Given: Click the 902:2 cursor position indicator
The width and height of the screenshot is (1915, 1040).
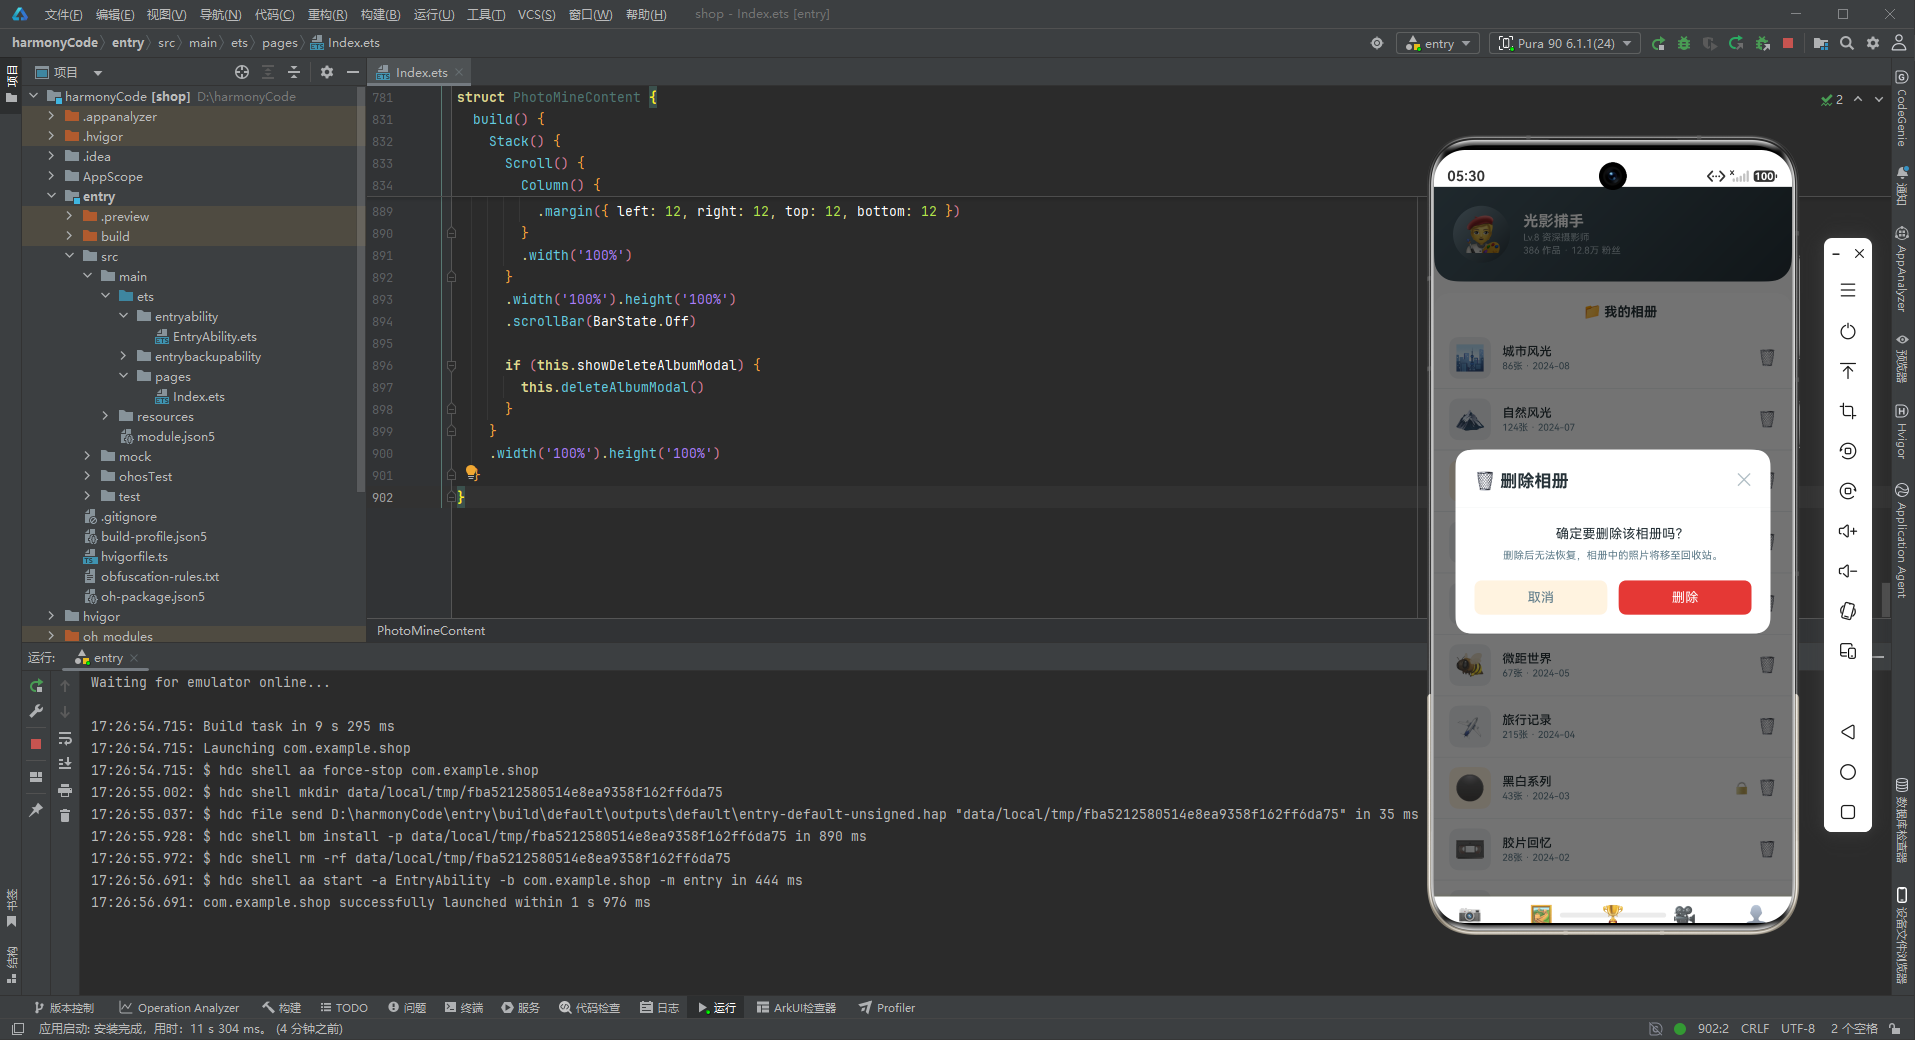Looking at the screenshot, I should pos(1713,1028).
